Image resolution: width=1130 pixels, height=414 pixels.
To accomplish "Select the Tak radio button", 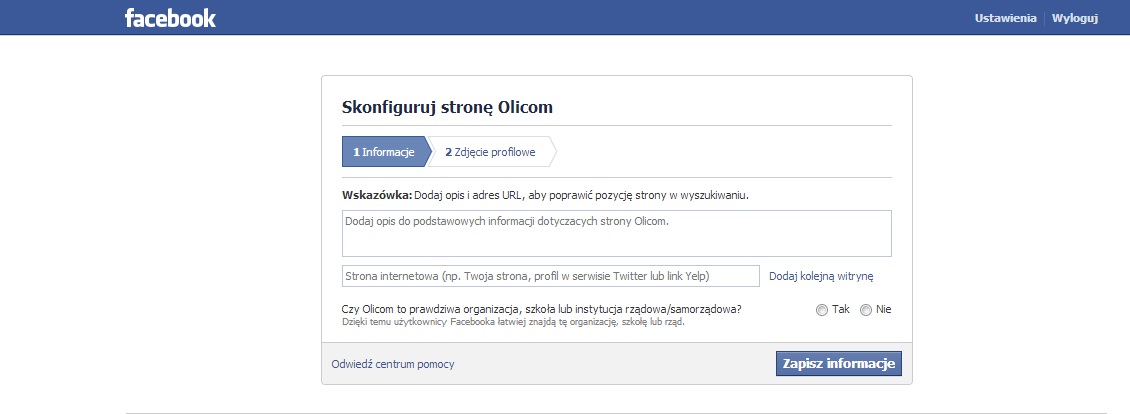I will point(822,310).
